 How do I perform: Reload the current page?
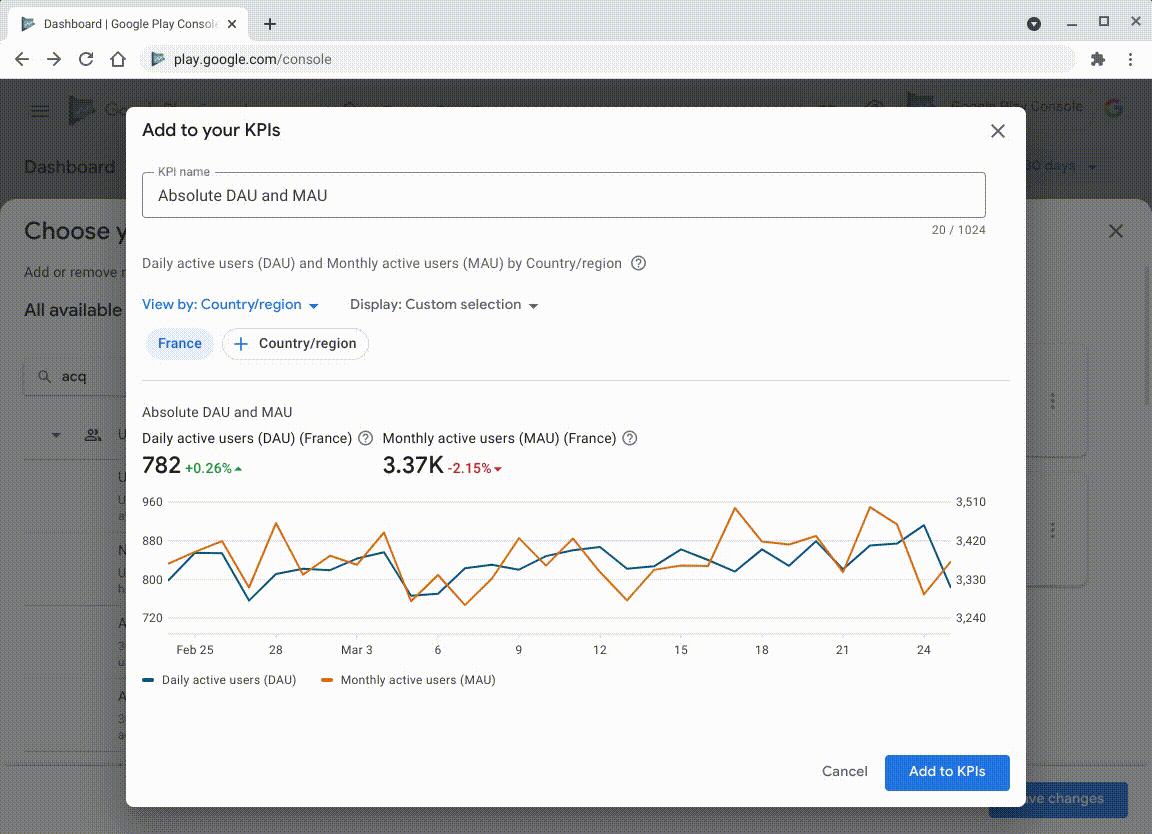click(x=86, y=59)
